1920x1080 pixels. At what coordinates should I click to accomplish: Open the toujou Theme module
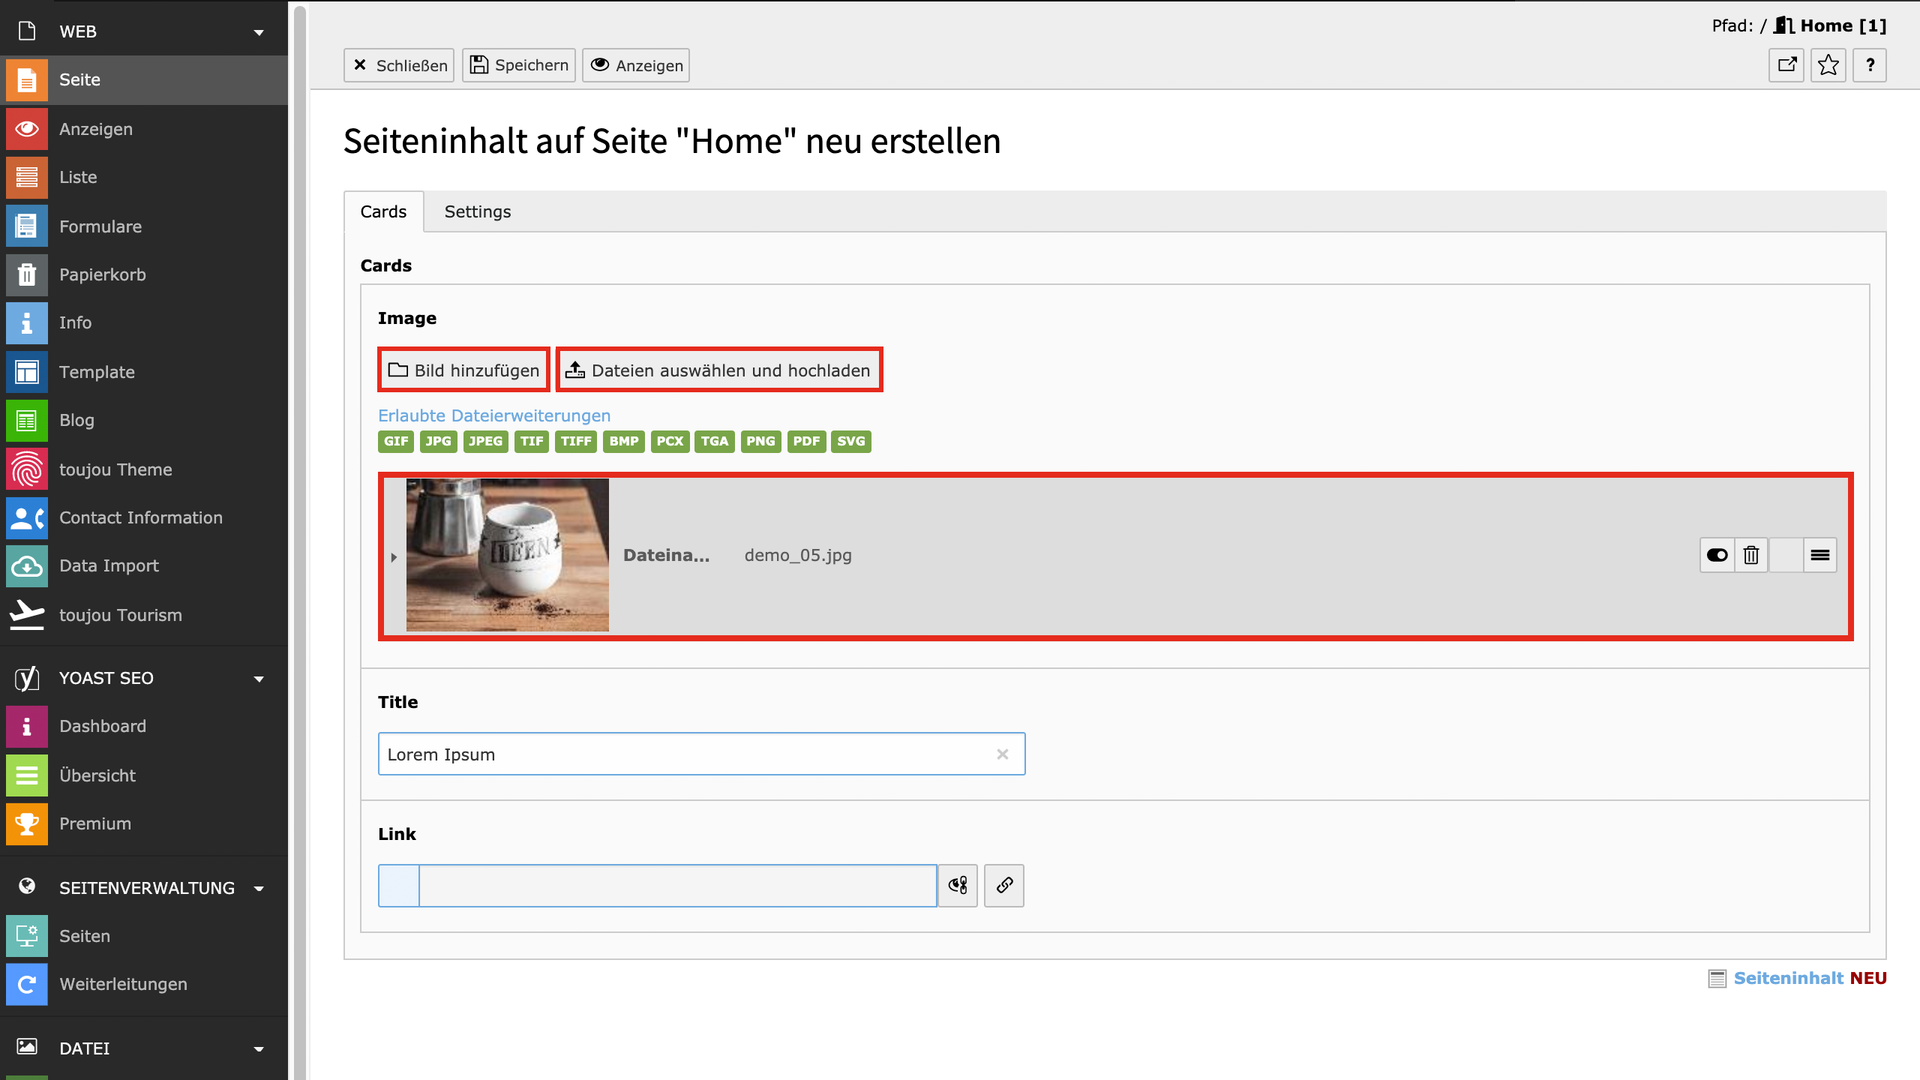115,469
